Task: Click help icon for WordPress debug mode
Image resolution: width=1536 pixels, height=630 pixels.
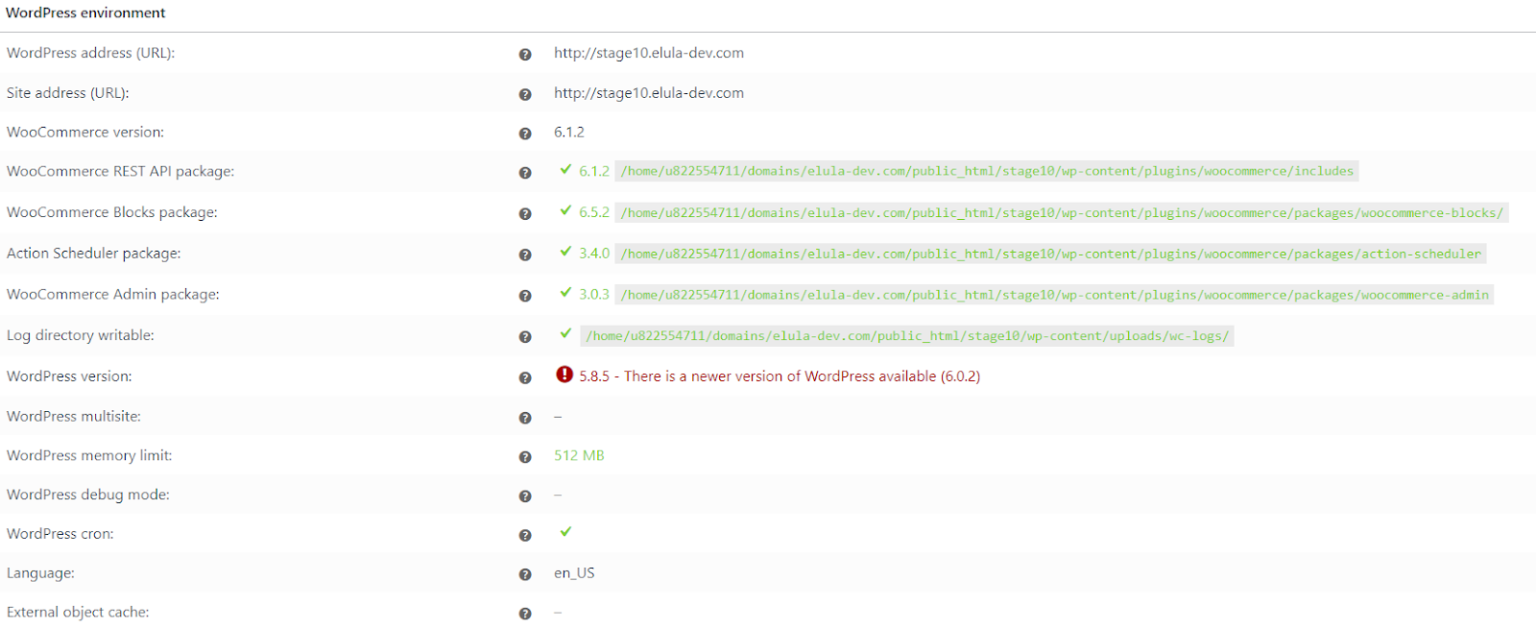Action: [x=525, y=496]
